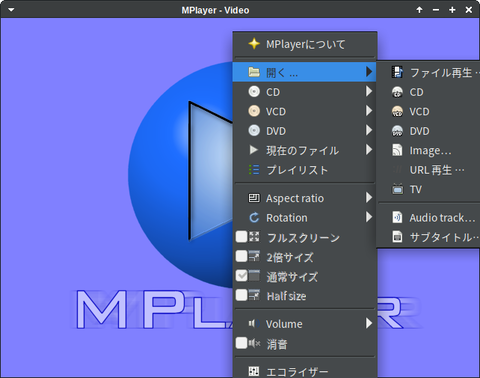
Task: Tick the 2倍サイズ checkbox
Action: pyautogui.click(x=241, y=256)
